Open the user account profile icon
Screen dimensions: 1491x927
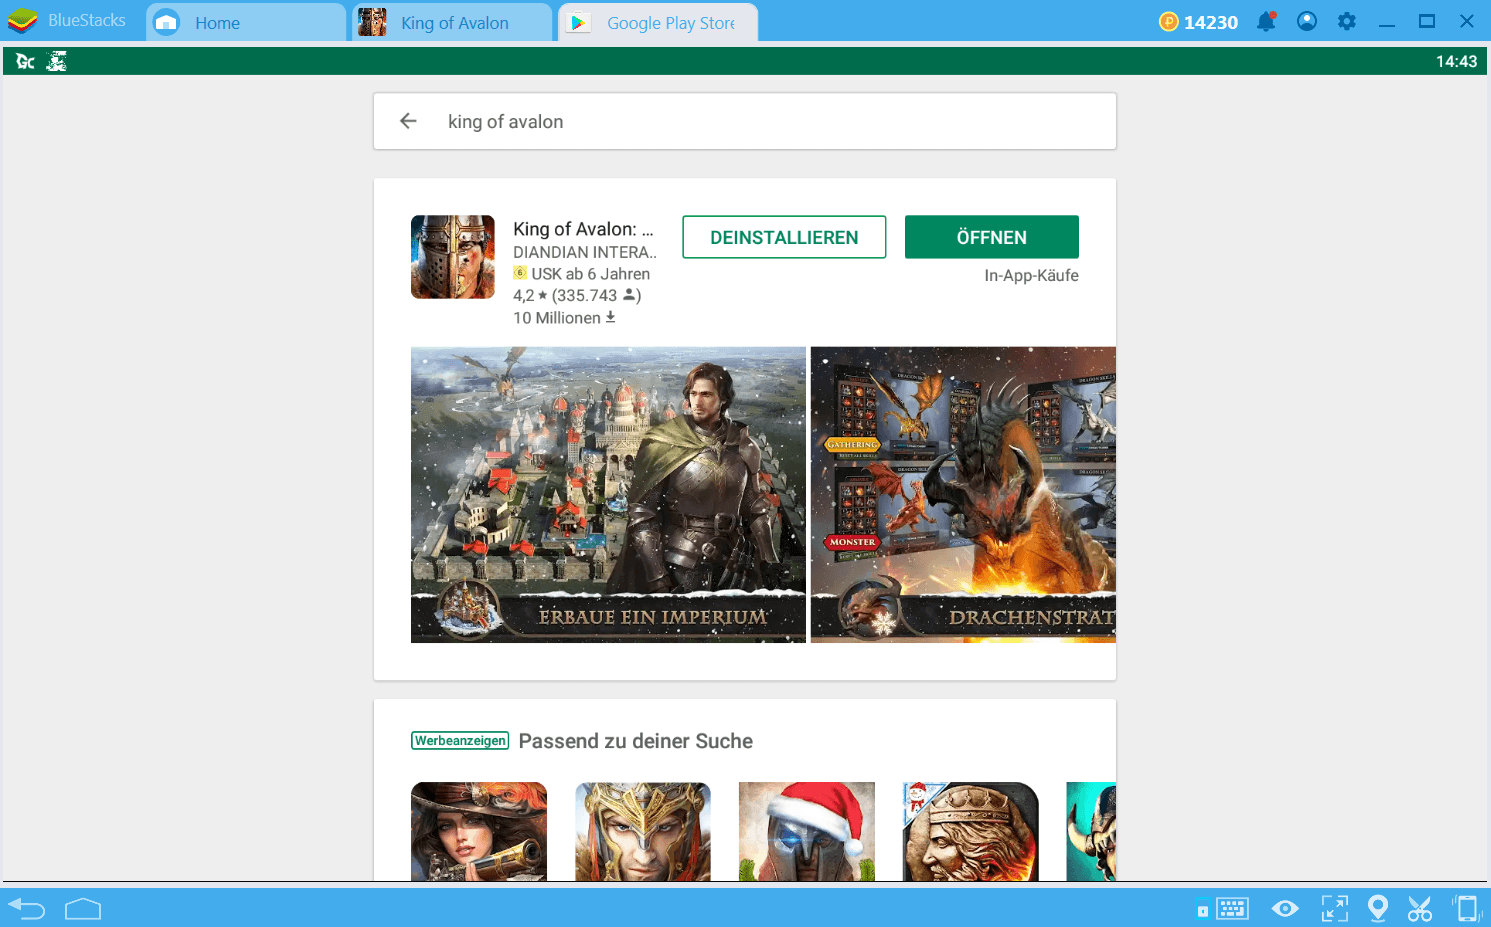pos(1306,21)
